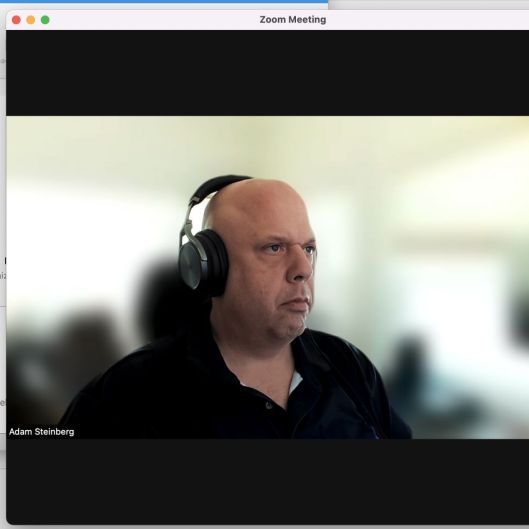This screenshot has height=529, width=529.
Task: Click the bright blurred window in the video background
Action: click(439, 304)
